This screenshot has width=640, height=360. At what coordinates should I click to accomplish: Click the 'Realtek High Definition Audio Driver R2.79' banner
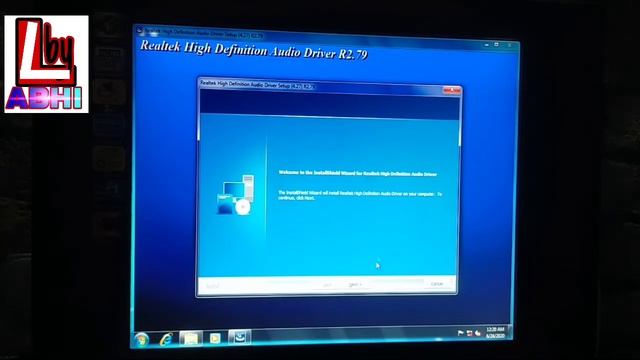point(253,50)
